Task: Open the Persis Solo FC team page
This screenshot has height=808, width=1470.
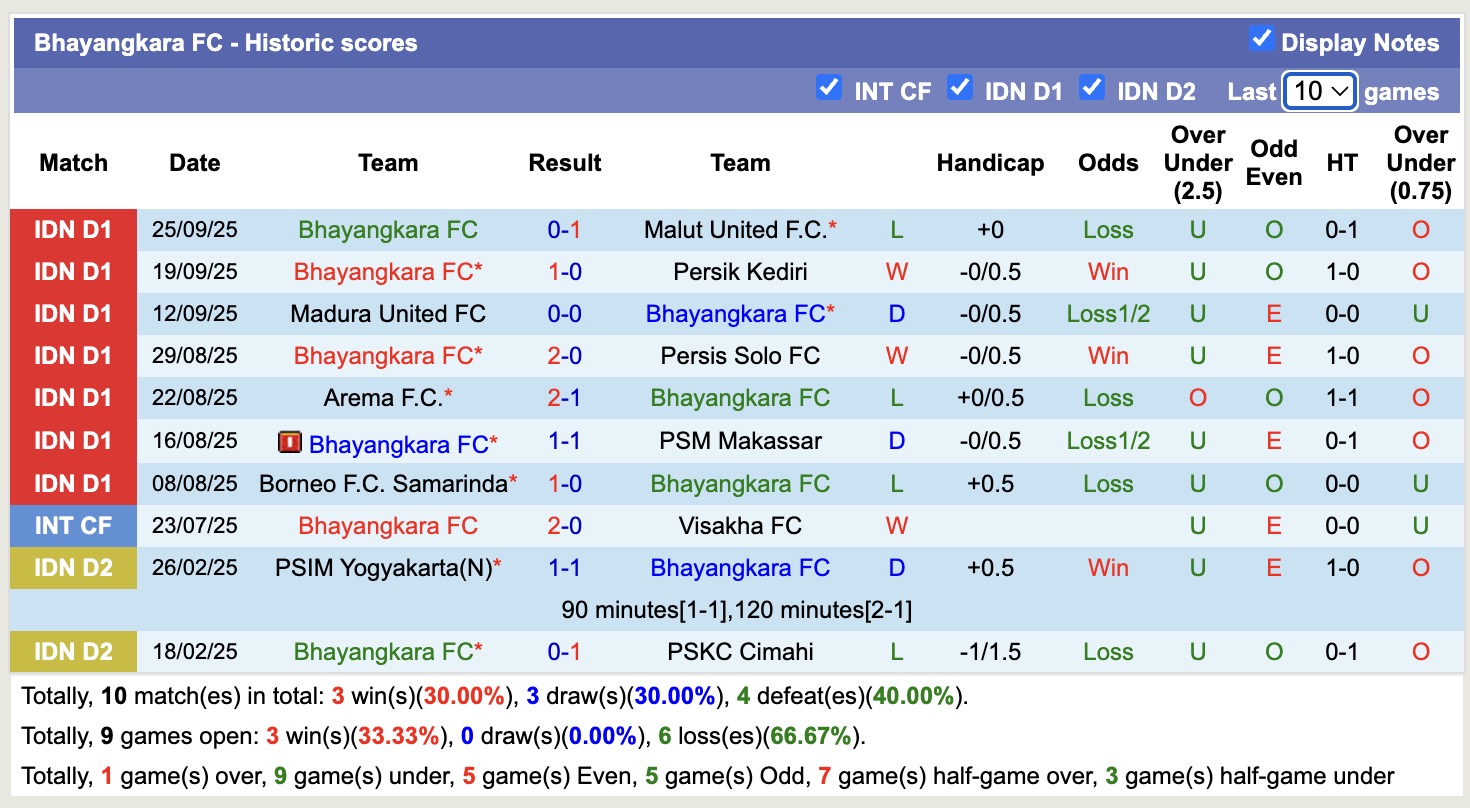Action: (x=740, y=356)
